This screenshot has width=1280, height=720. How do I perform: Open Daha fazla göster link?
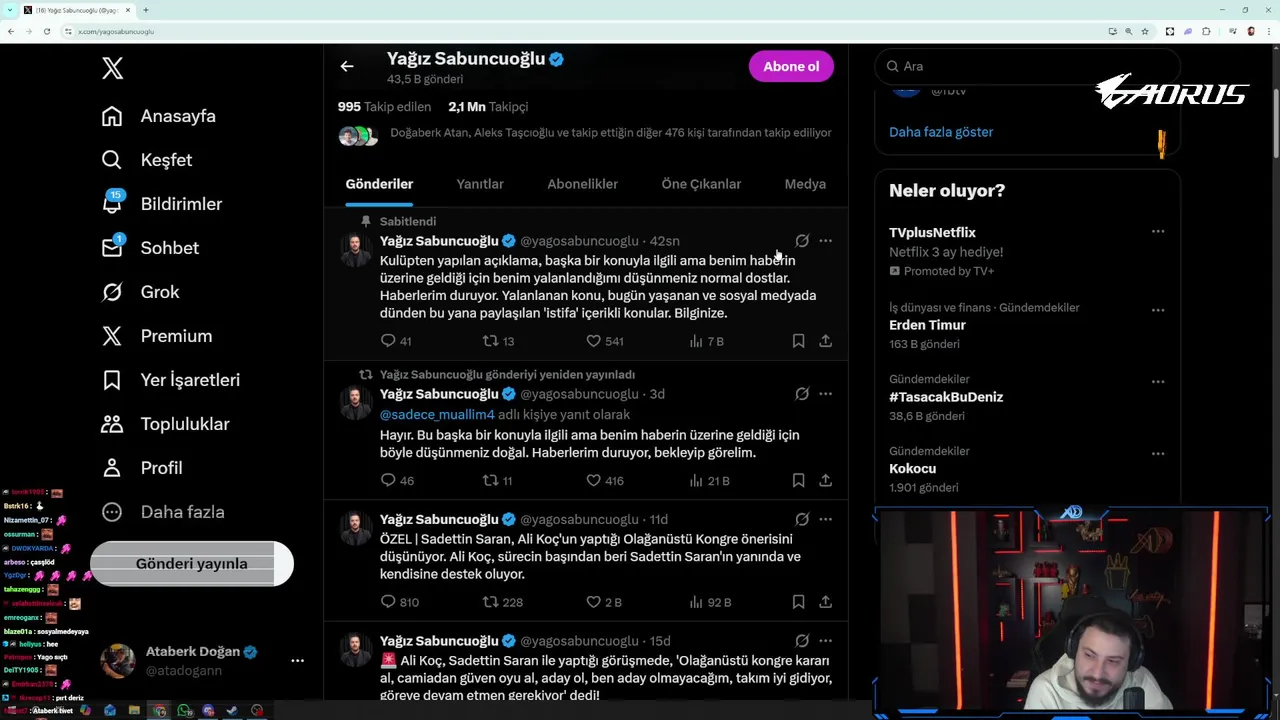[941, 132]
